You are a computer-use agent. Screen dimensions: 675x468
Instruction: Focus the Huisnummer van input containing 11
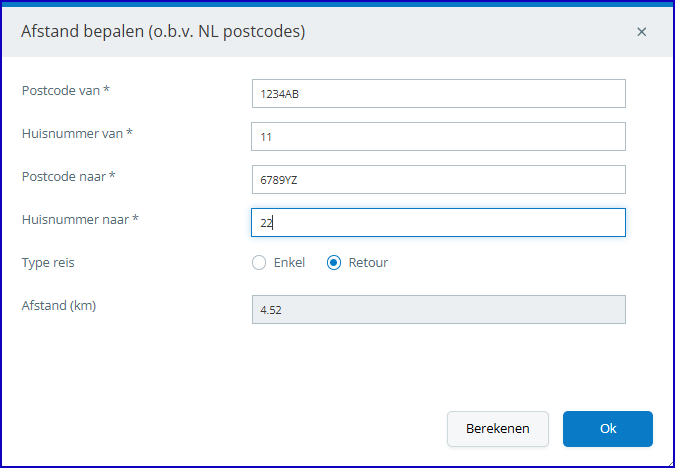pyautogui.click(x=438, y=136)
